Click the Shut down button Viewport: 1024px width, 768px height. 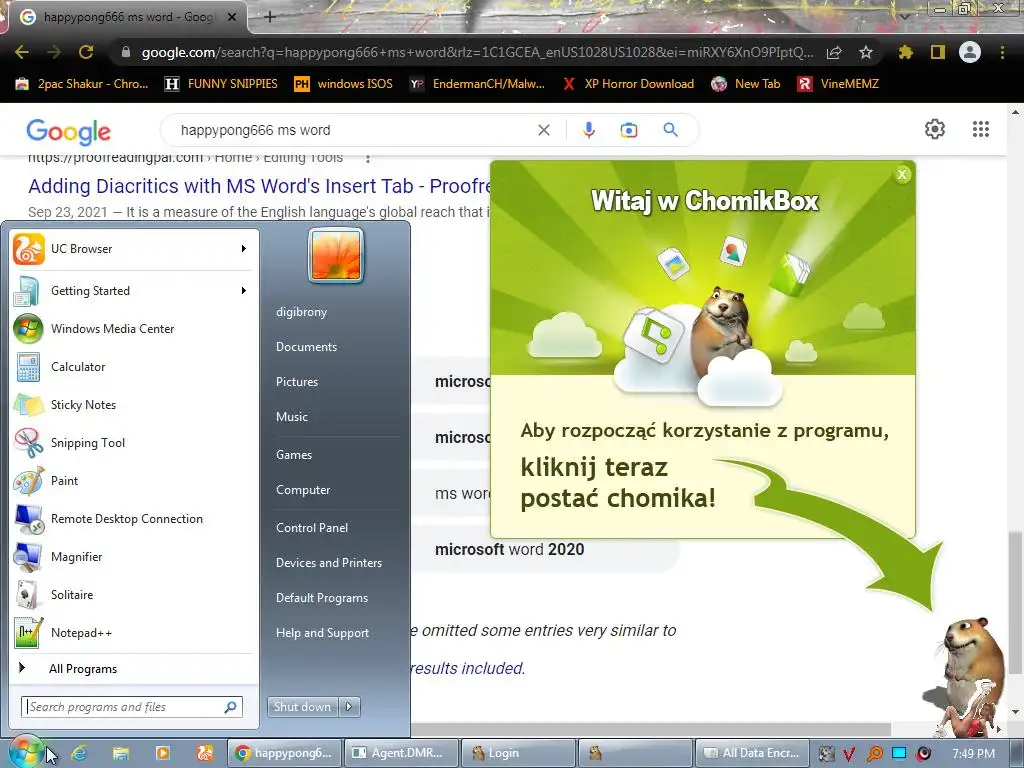click(x=302, y=707)
